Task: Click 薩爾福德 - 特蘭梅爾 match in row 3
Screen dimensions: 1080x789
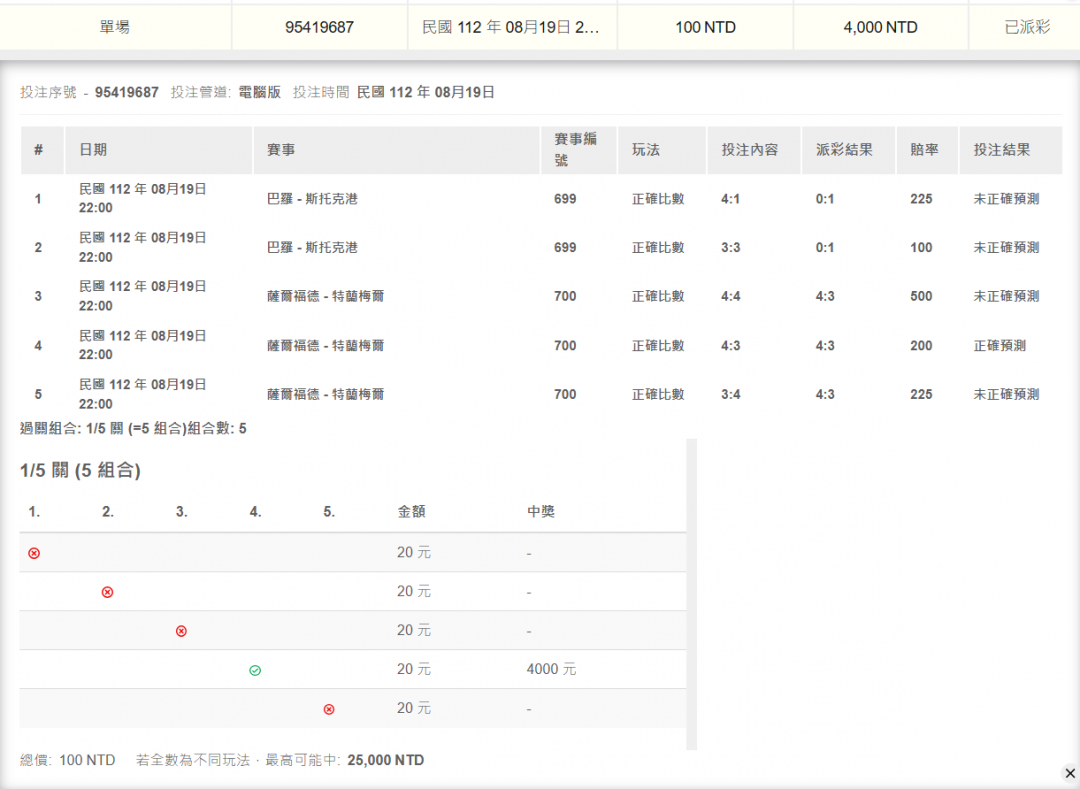Action: (326, 297)
